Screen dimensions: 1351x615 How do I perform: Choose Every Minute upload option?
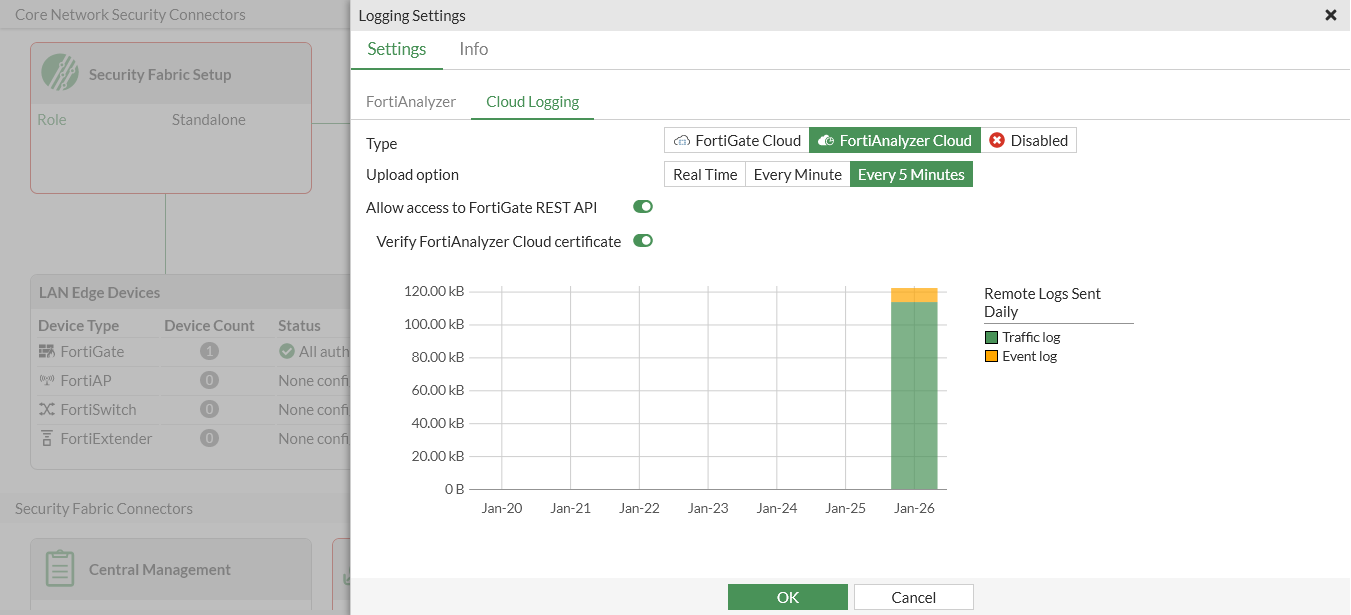[x=797, y=174]
